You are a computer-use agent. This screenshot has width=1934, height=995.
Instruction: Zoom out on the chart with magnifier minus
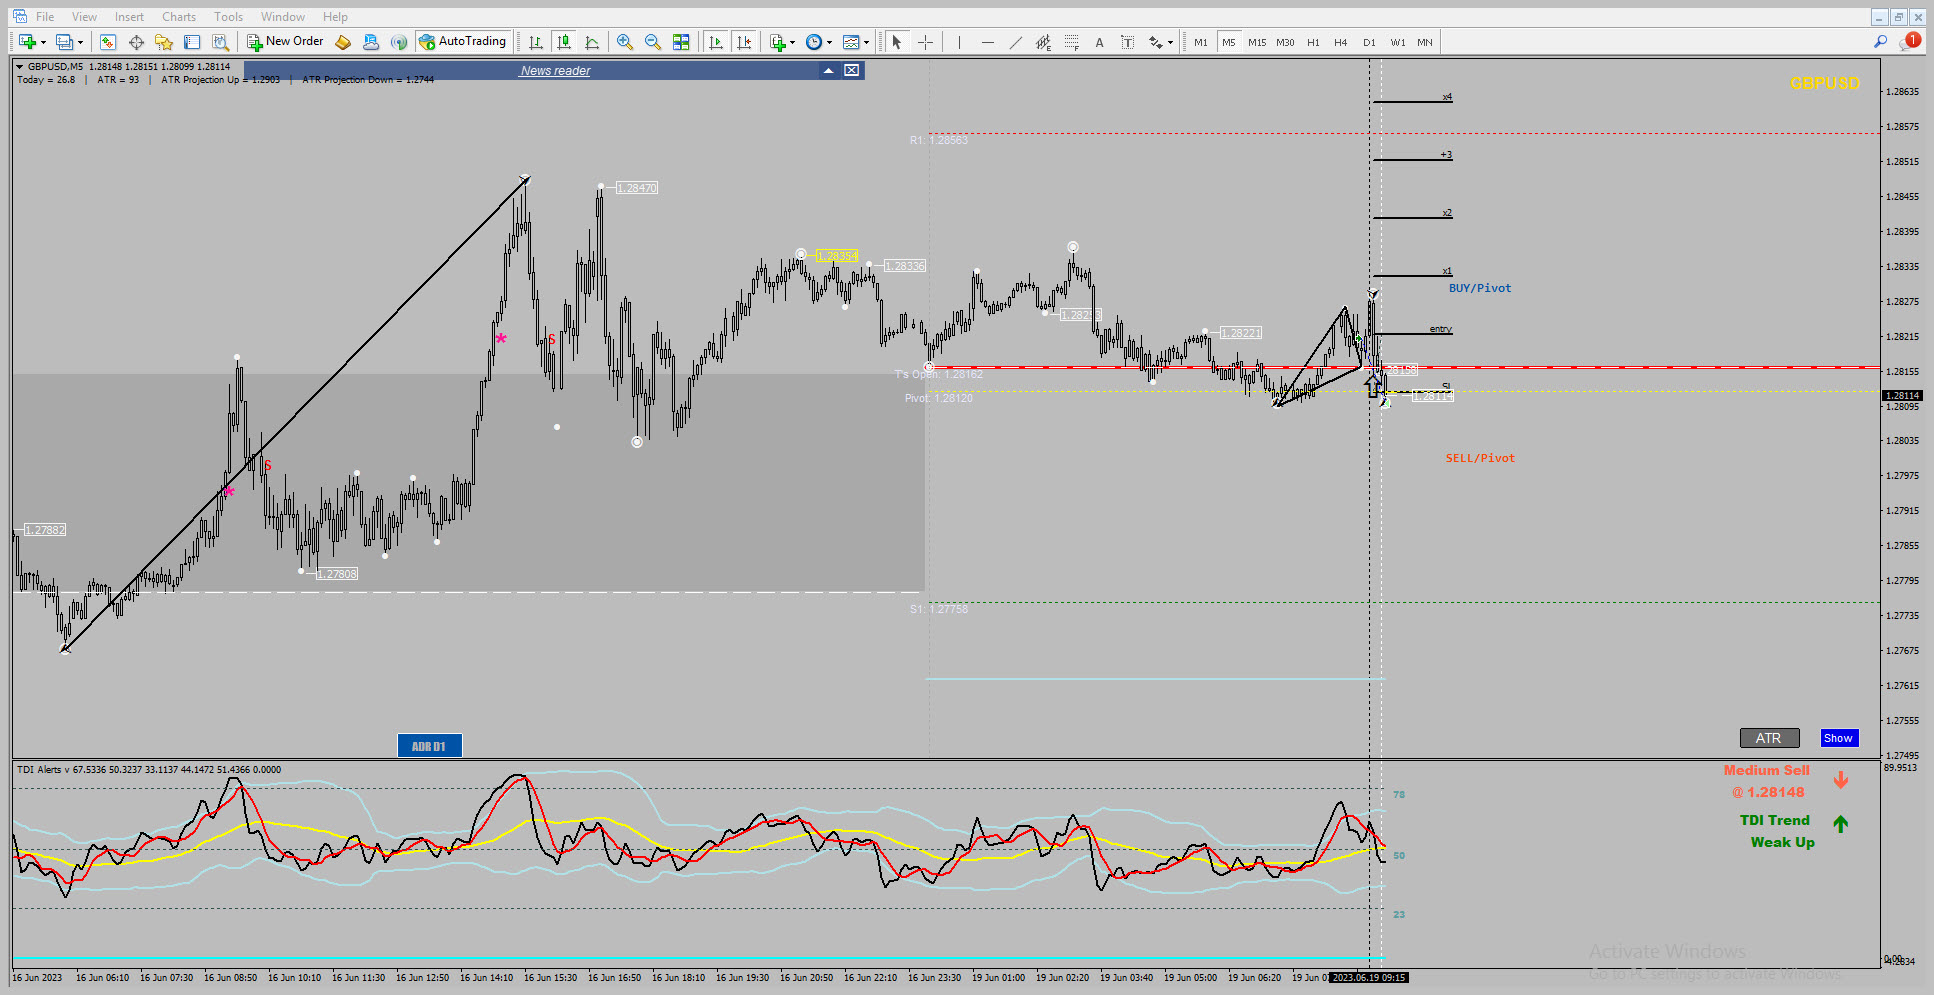click(x=653, y=42)
